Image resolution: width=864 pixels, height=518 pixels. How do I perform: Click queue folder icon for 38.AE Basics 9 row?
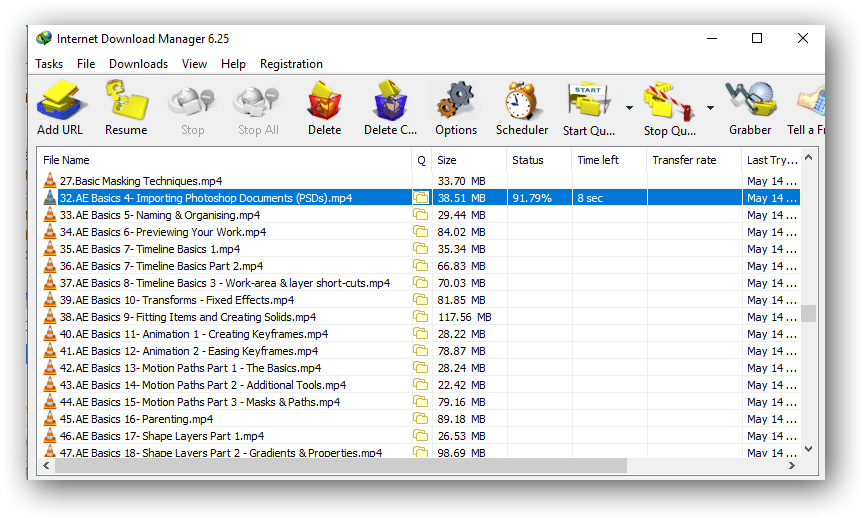[x=421, y=317]
